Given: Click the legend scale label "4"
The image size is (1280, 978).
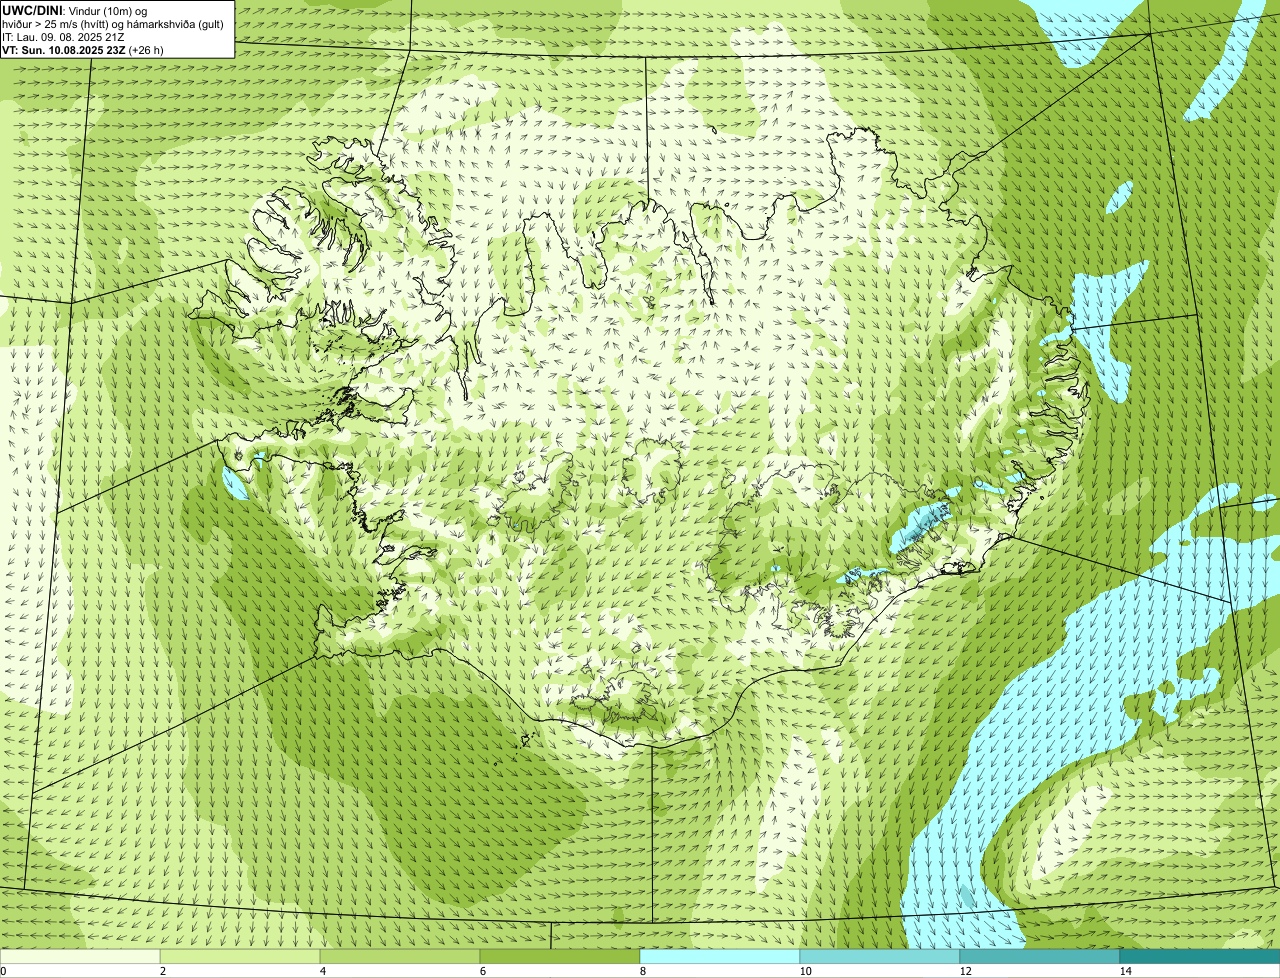Looking at the screenshot, I should pos(322,971).
